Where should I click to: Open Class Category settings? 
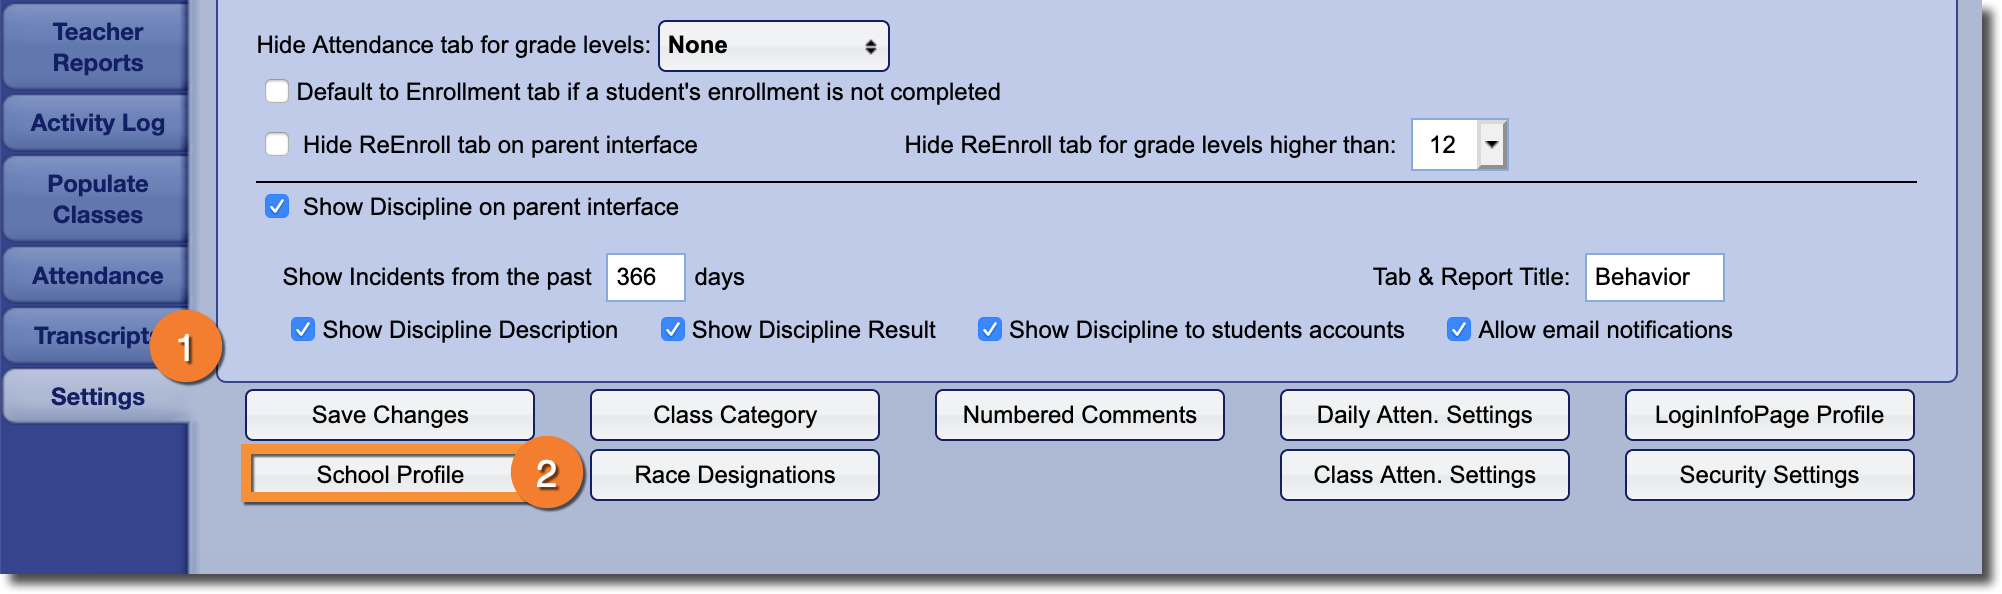pos(734,415)
